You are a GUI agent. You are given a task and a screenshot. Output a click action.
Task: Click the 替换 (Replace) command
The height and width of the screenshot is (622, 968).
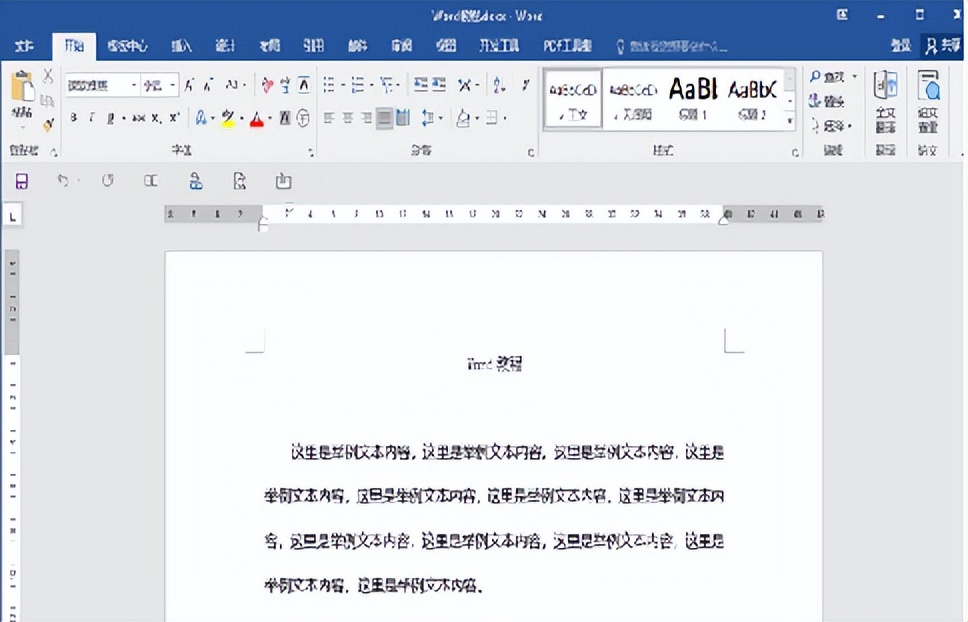point(827,102)
